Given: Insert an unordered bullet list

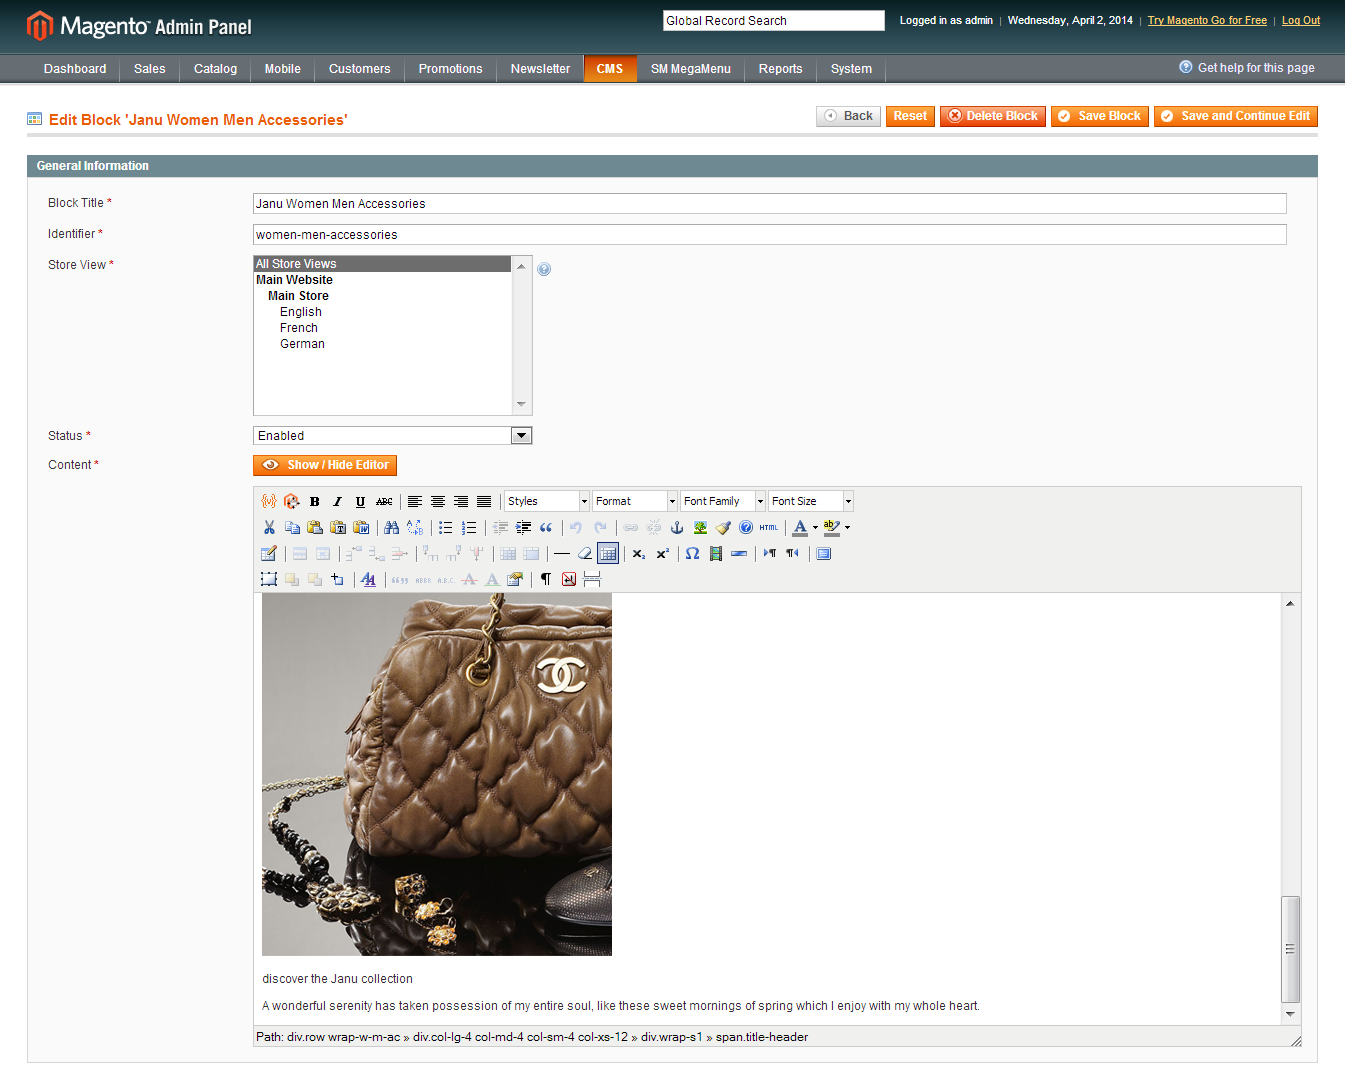Looking at the screenshot, I should pyautogui.click(x=445, y=527).
